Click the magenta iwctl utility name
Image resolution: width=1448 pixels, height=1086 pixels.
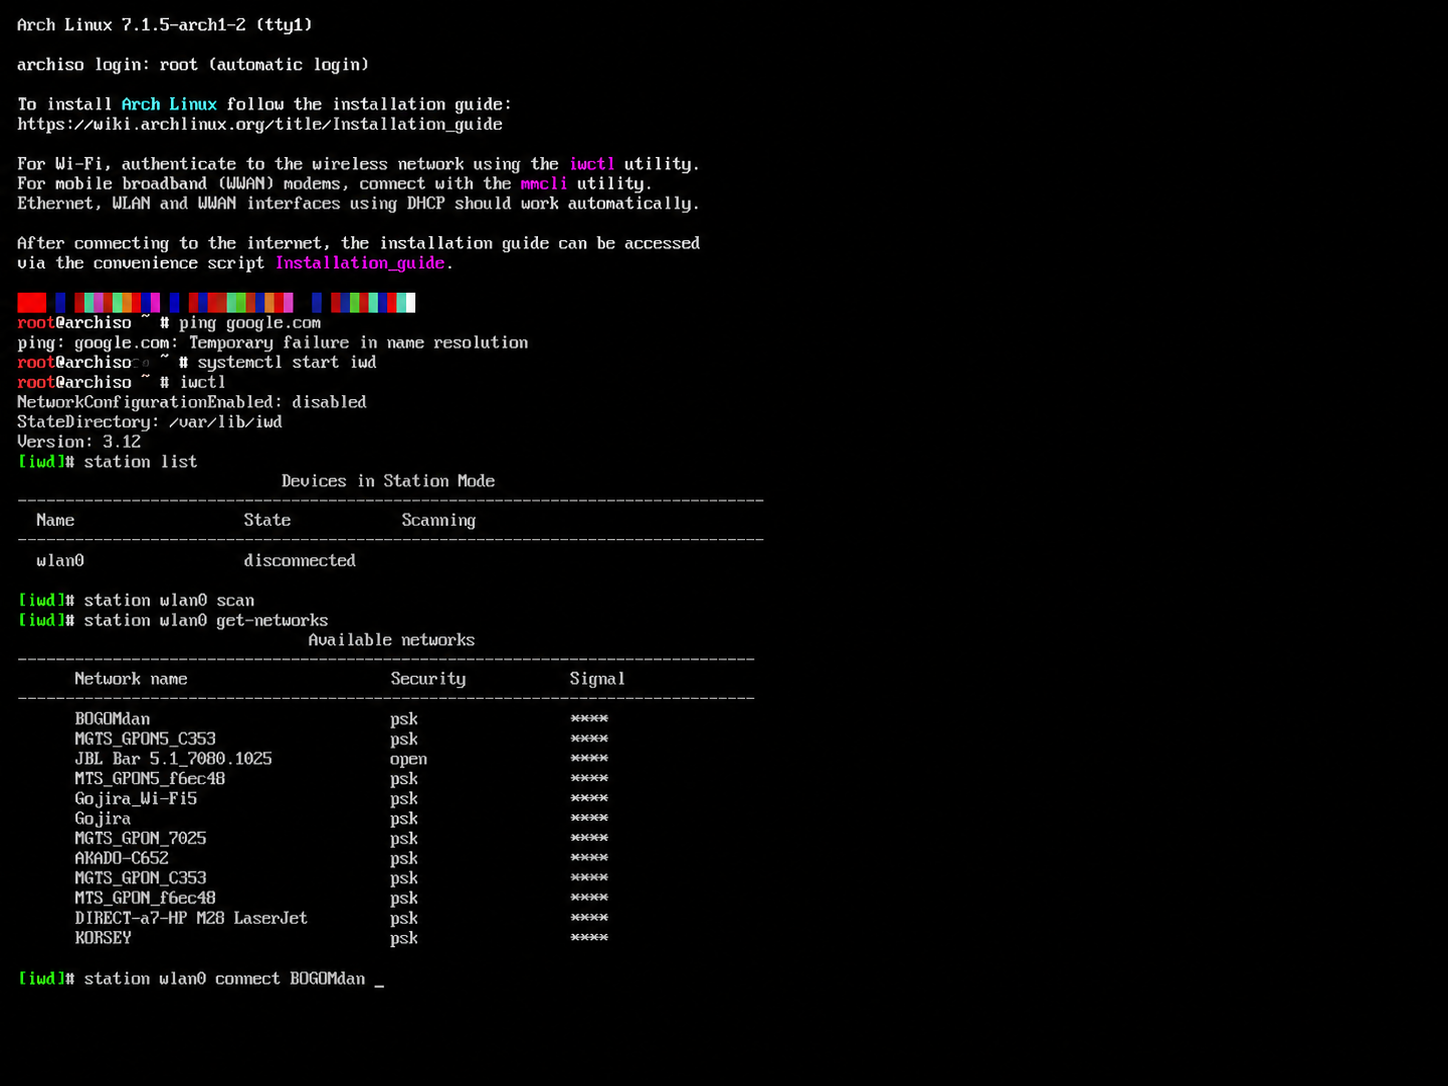click(592, 164)
